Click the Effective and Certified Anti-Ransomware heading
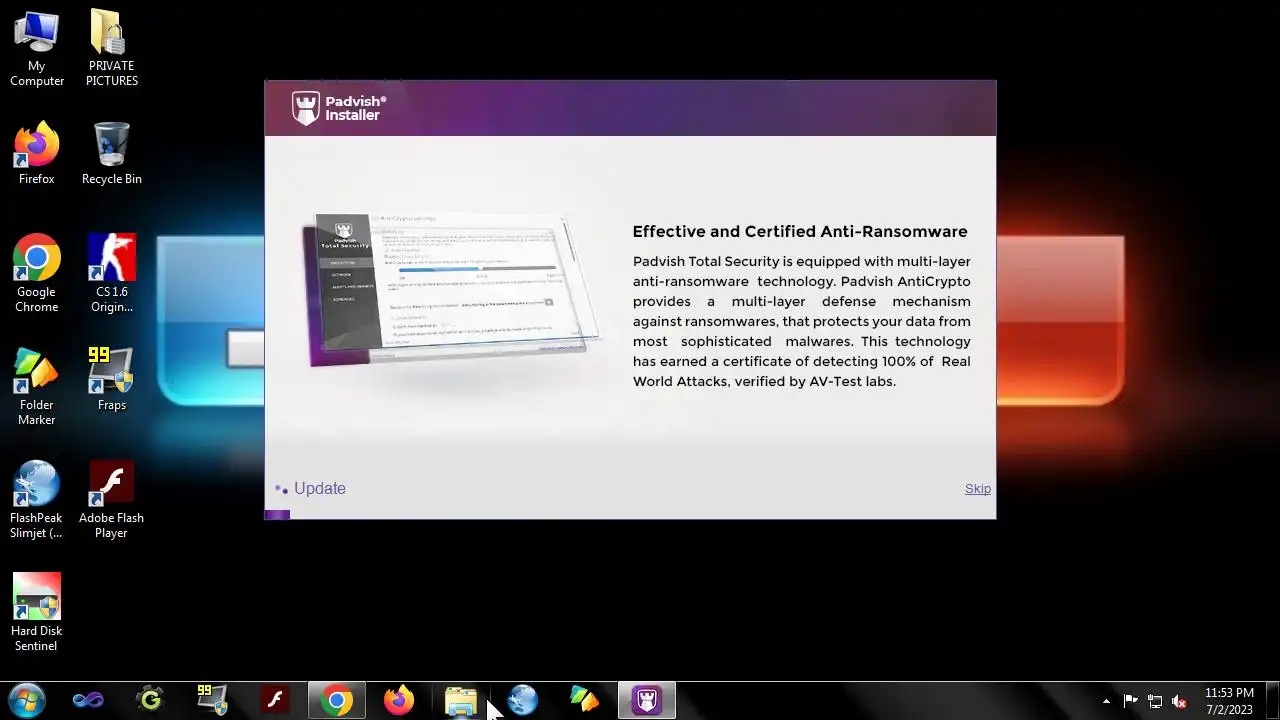The height and width of the screenshot is (720, 1280). coord(800,231)
